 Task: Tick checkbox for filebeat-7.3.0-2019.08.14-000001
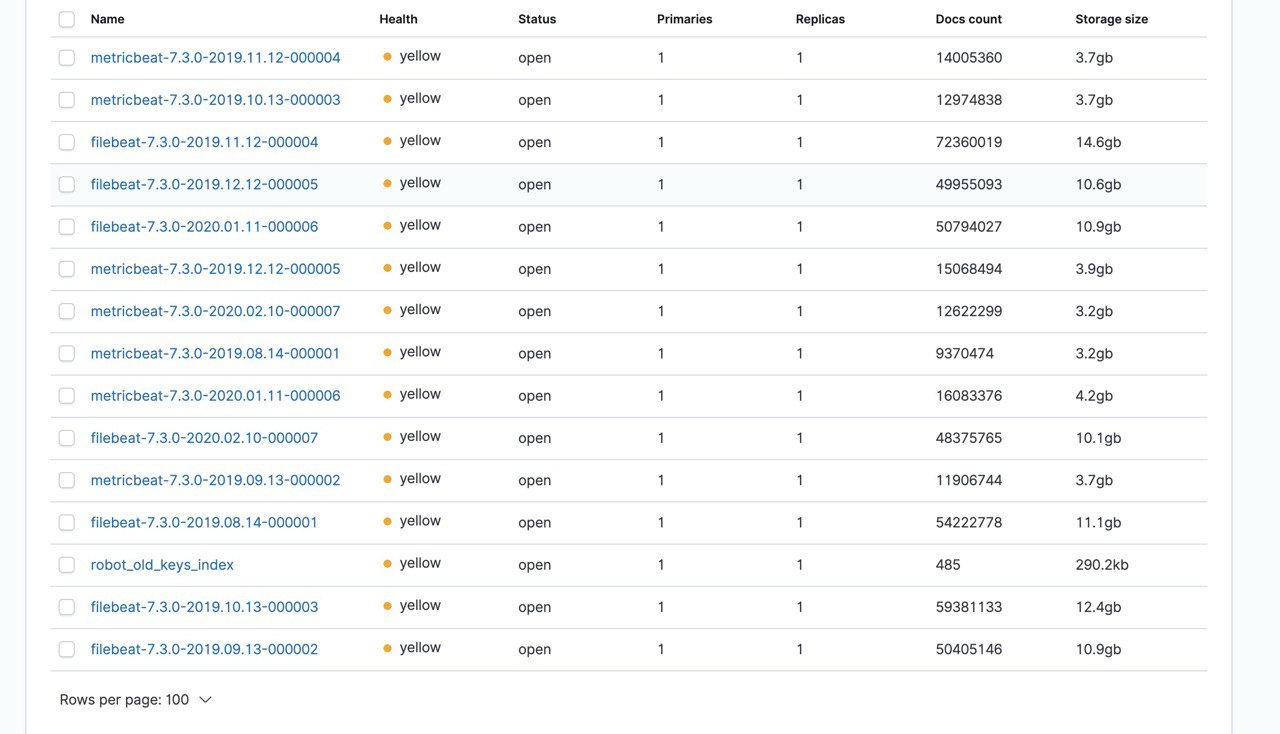coord(67,522)
